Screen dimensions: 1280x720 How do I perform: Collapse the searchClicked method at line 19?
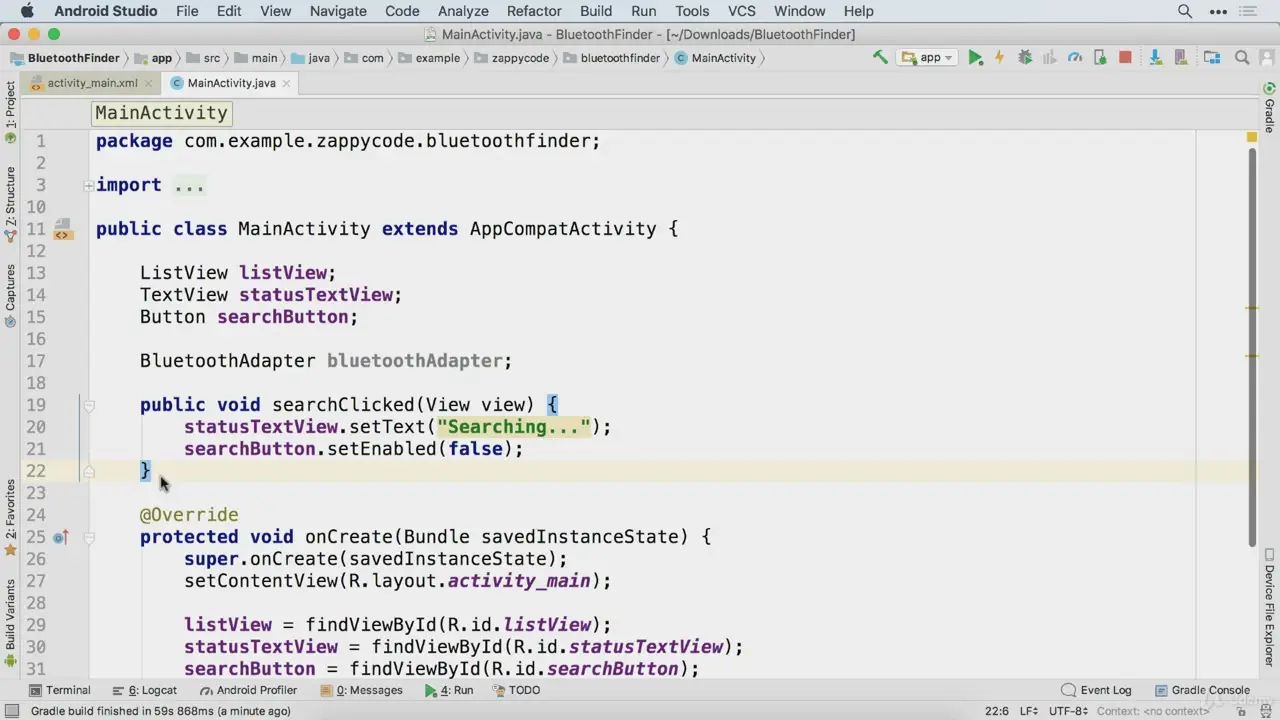point(88,405)
